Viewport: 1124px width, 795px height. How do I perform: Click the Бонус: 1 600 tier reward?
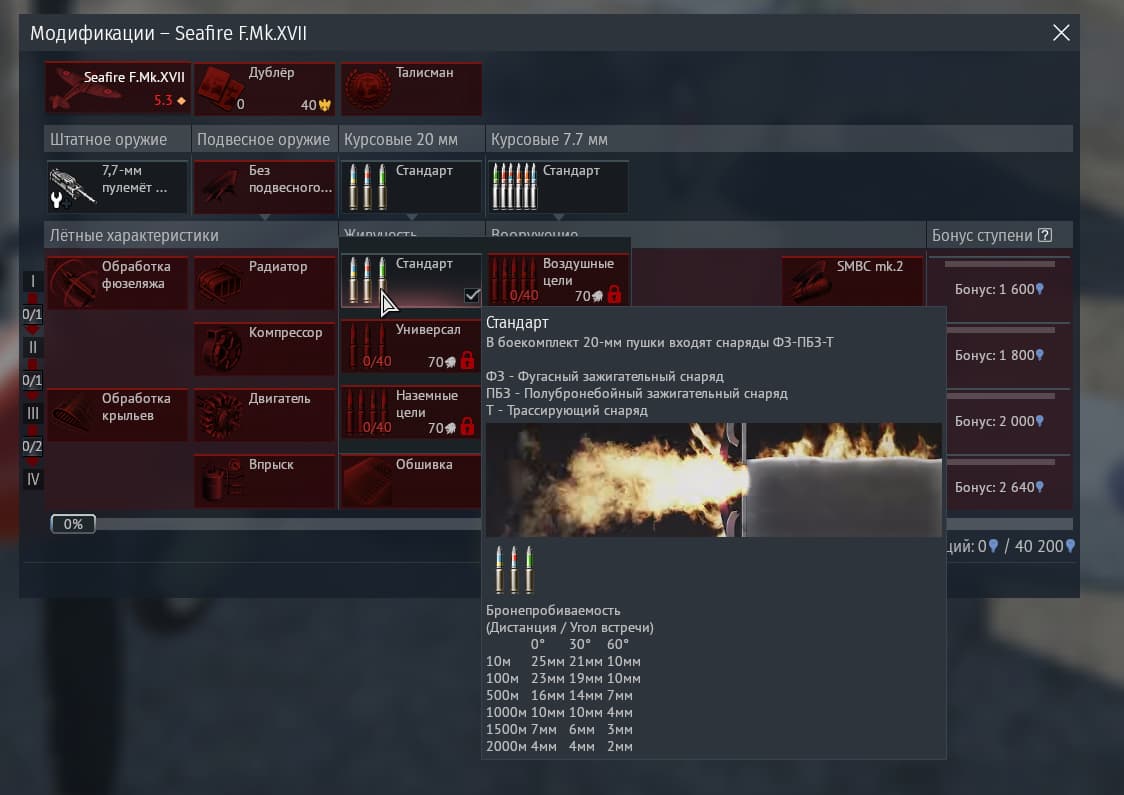click(x=999, y=289)
